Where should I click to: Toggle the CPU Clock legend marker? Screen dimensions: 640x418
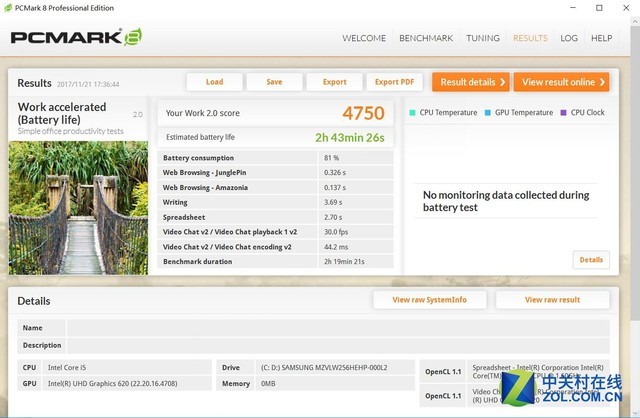[x=563, y=113]
